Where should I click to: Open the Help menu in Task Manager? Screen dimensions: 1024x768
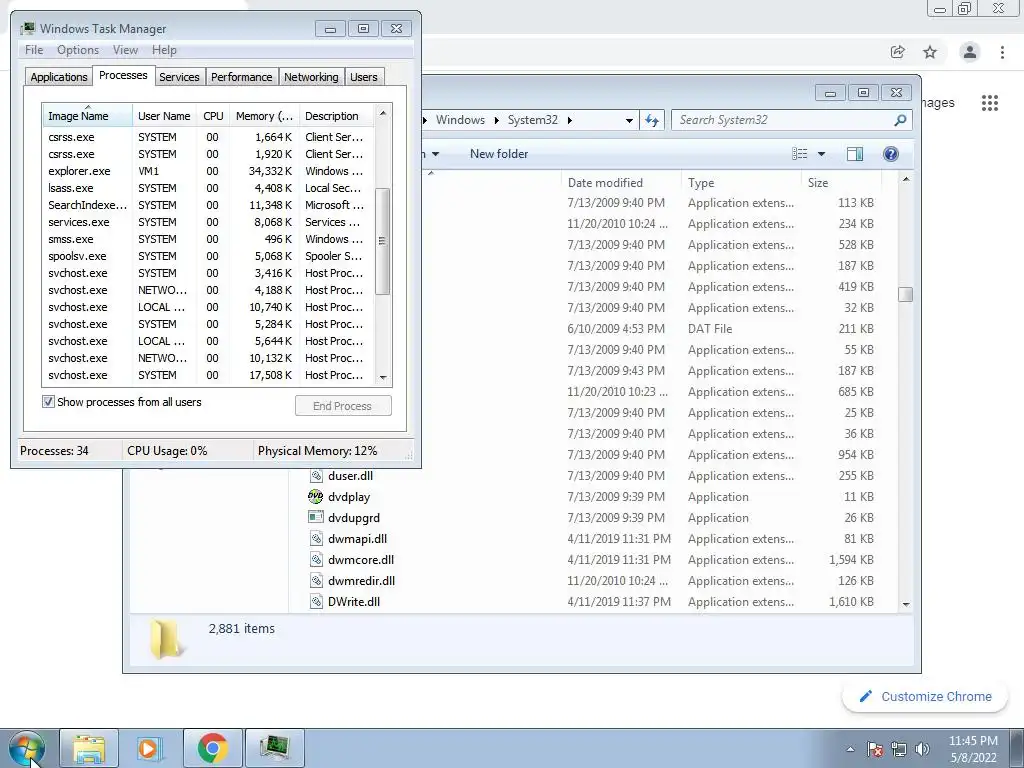click(165, 50)
